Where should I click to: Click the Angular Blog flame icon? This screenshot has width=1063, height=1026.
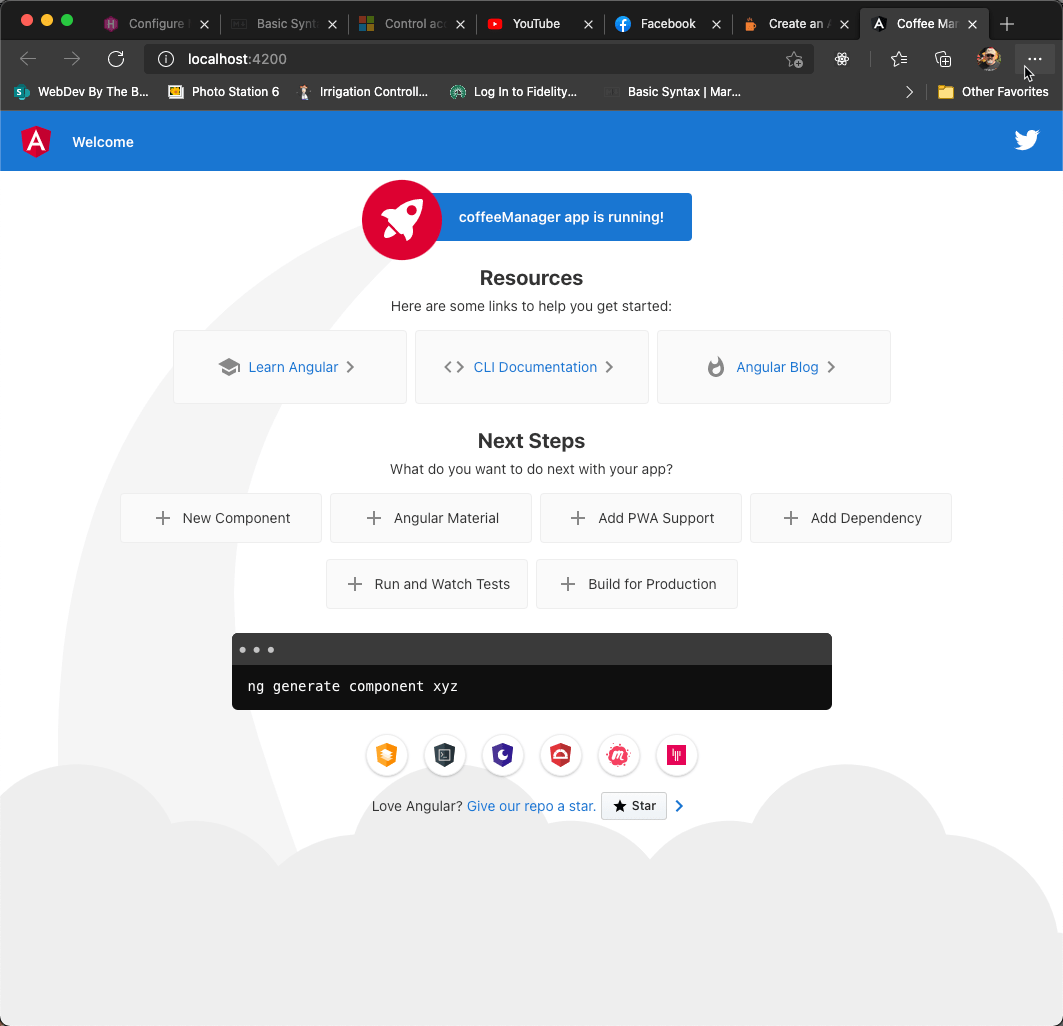(x=716, y=367)
